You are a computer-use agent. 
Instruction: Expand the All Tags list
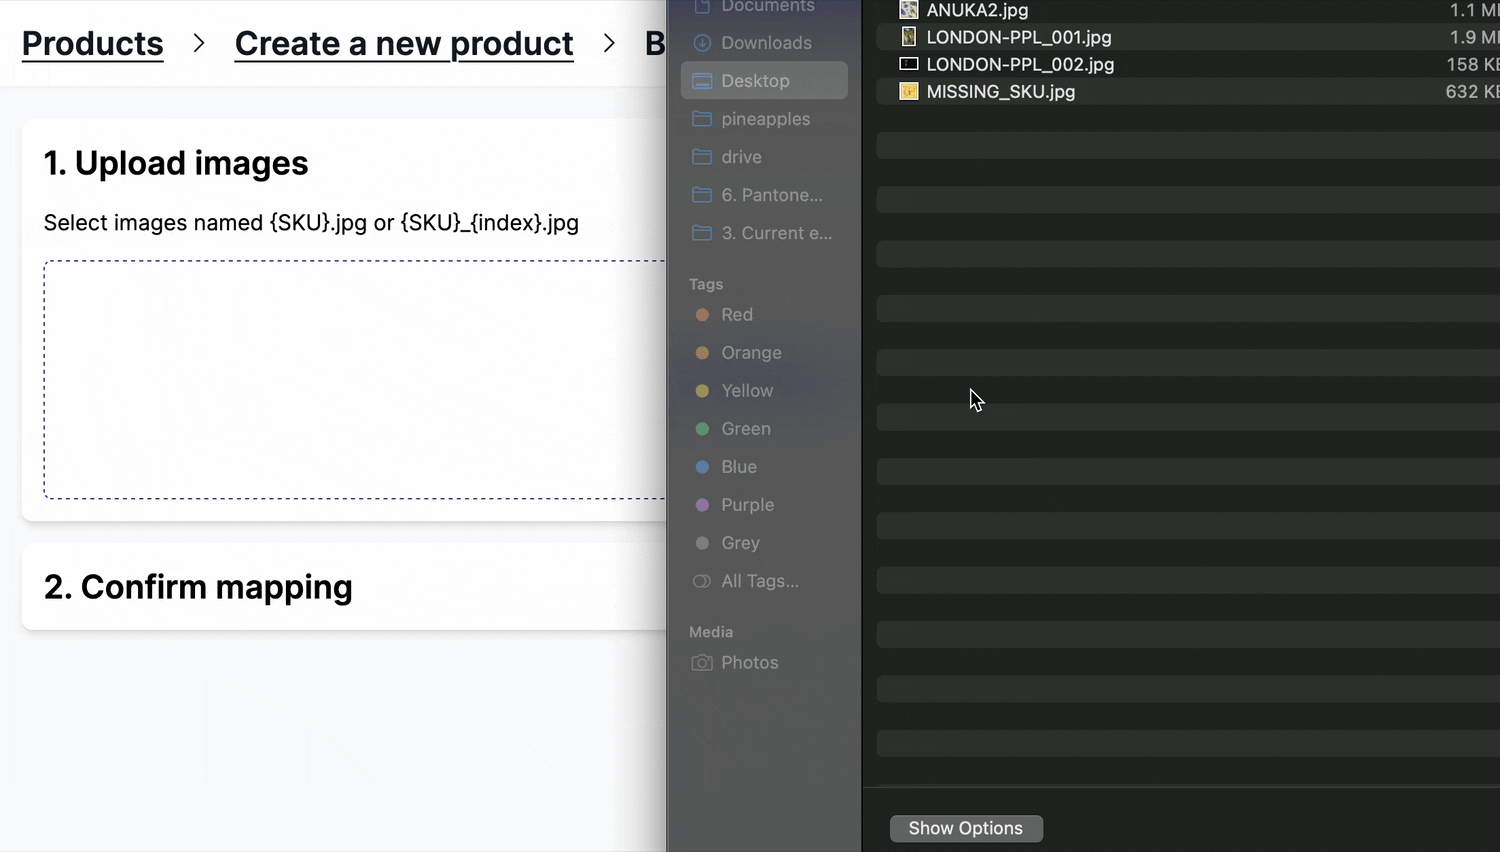[x=758, y=581]
